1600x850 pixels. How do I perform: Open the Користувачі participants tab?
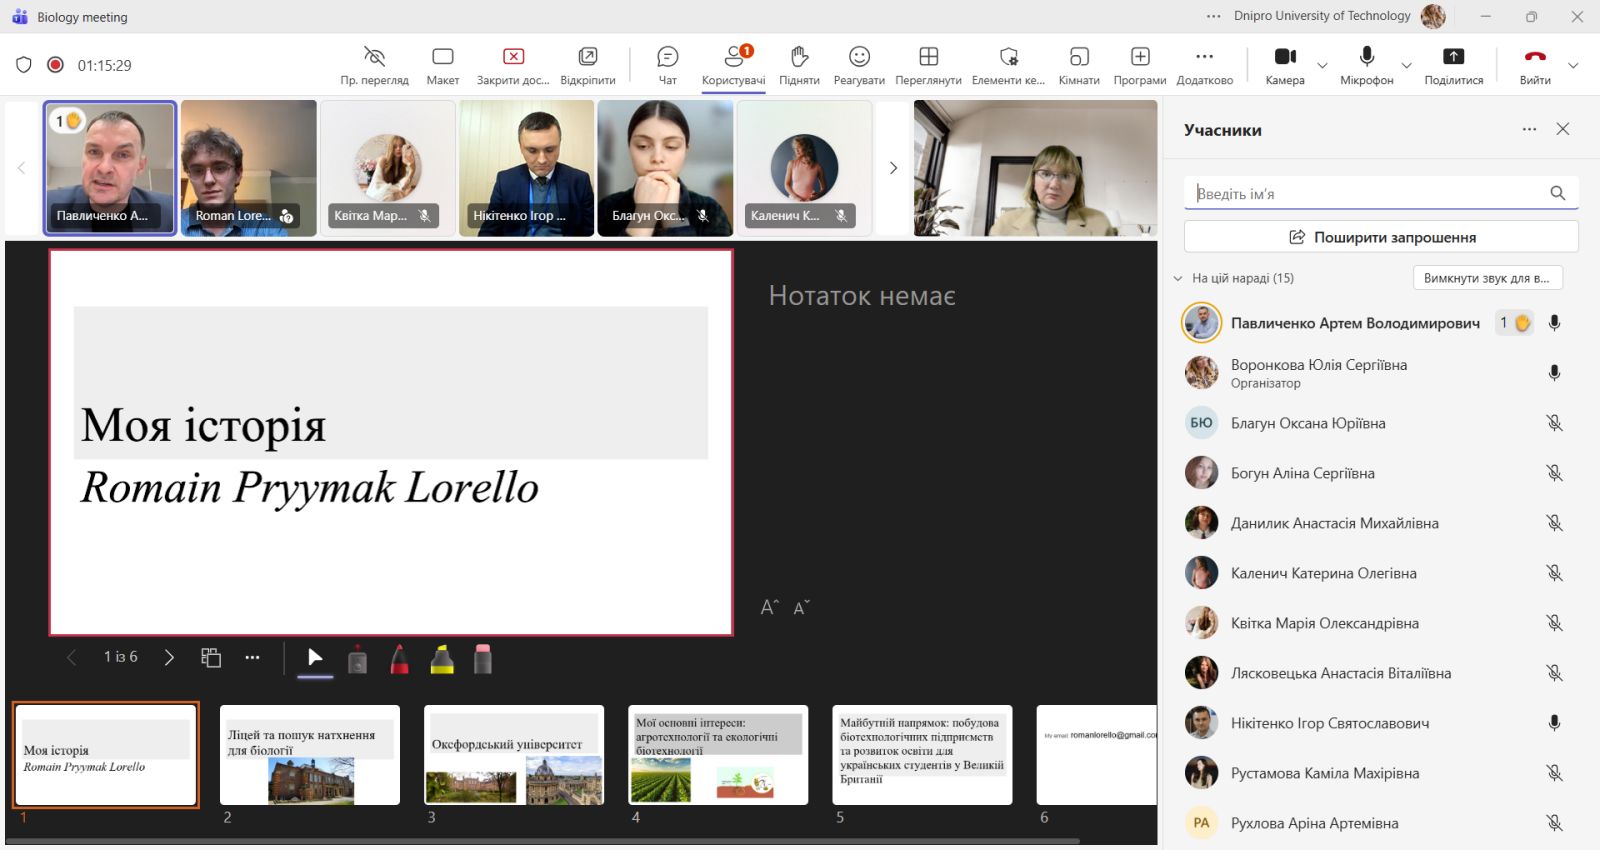pyautogui.click(x=733, y=65)
